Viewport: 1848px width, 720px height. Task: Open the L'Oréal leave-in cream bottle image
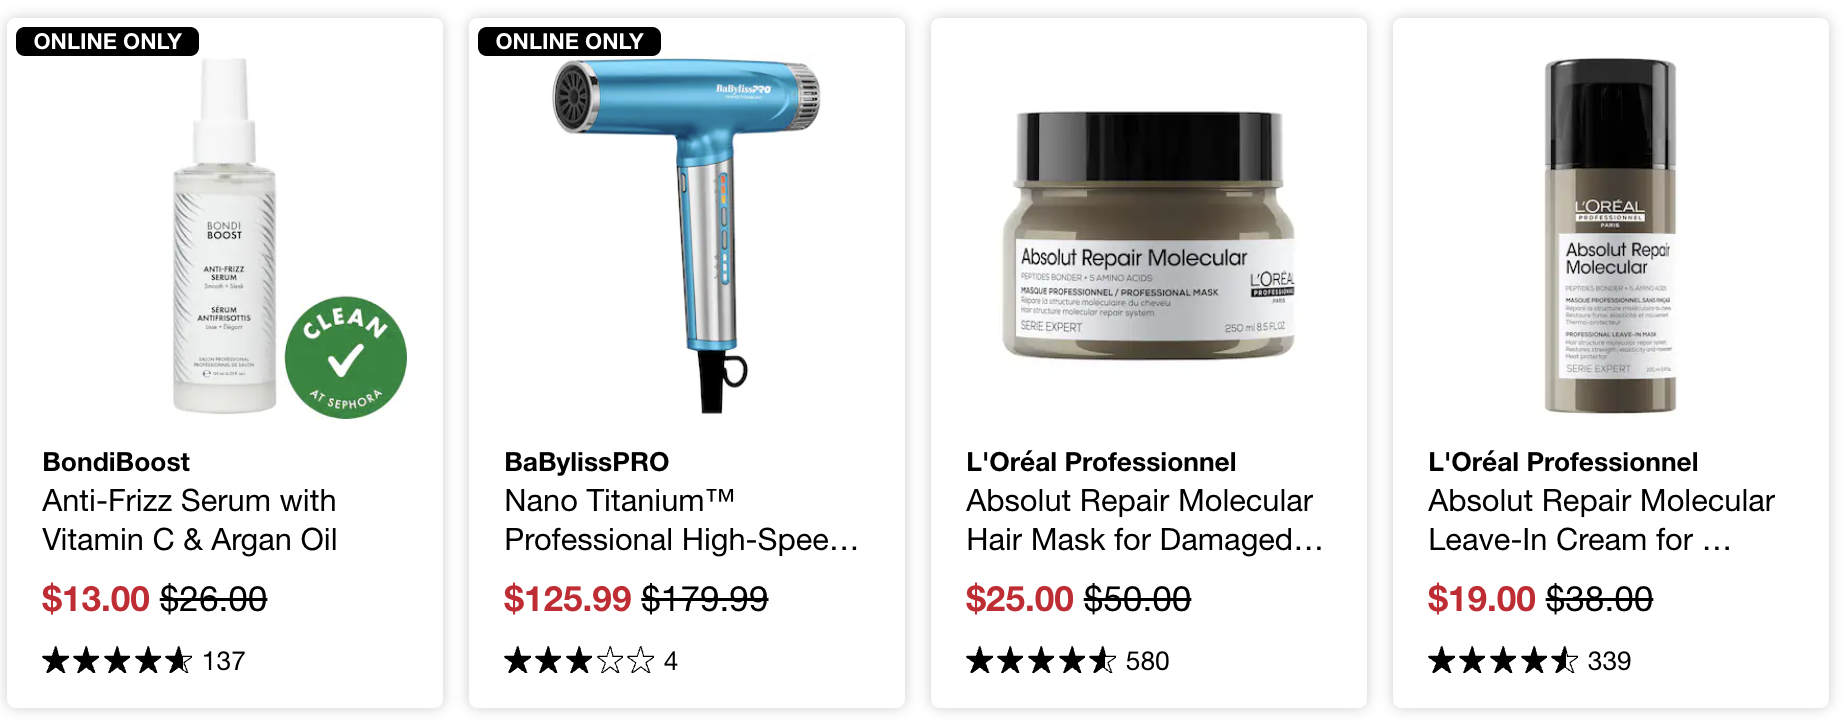pos(1610,235)
